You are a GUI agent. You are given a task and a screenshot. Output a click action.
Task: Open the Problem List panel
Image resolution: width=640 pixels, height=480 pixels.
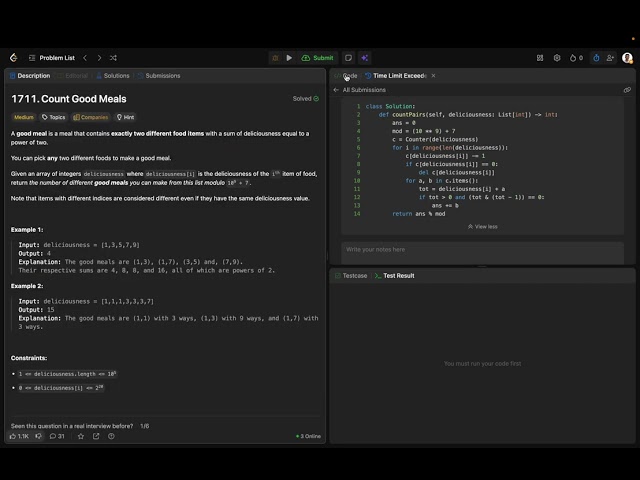point(52,58)
